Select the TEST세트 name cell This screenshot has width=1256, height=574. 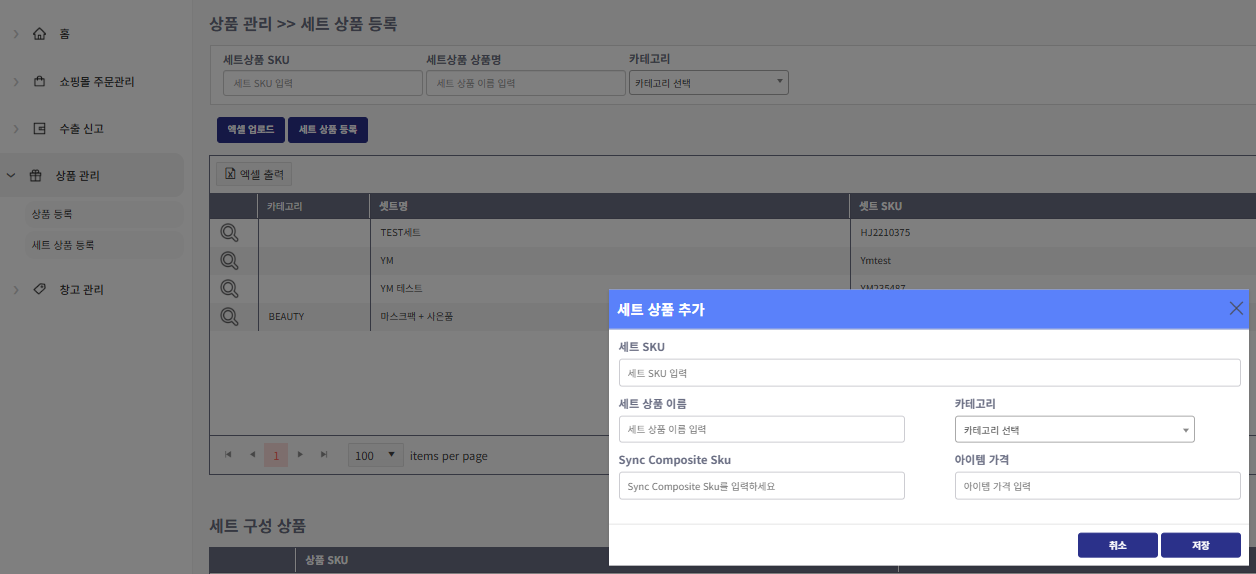[x=609, y=233]
